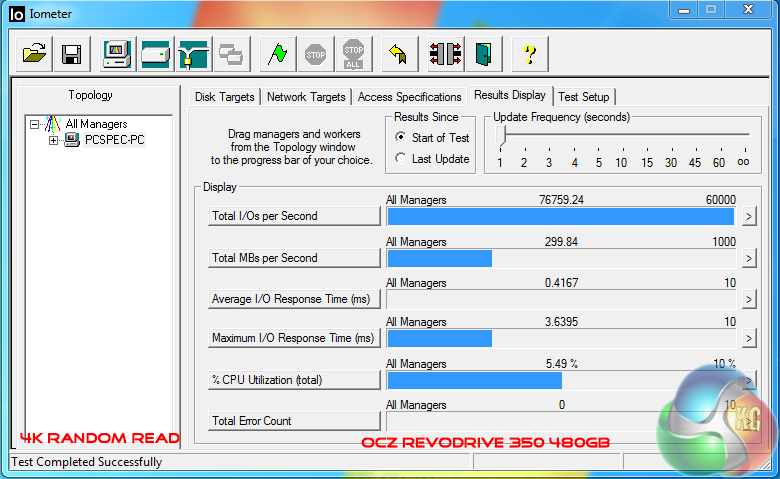Click Average I/O Response Time (ms) button
This screenshot has width=780, height=479.
tap(294, 299)
